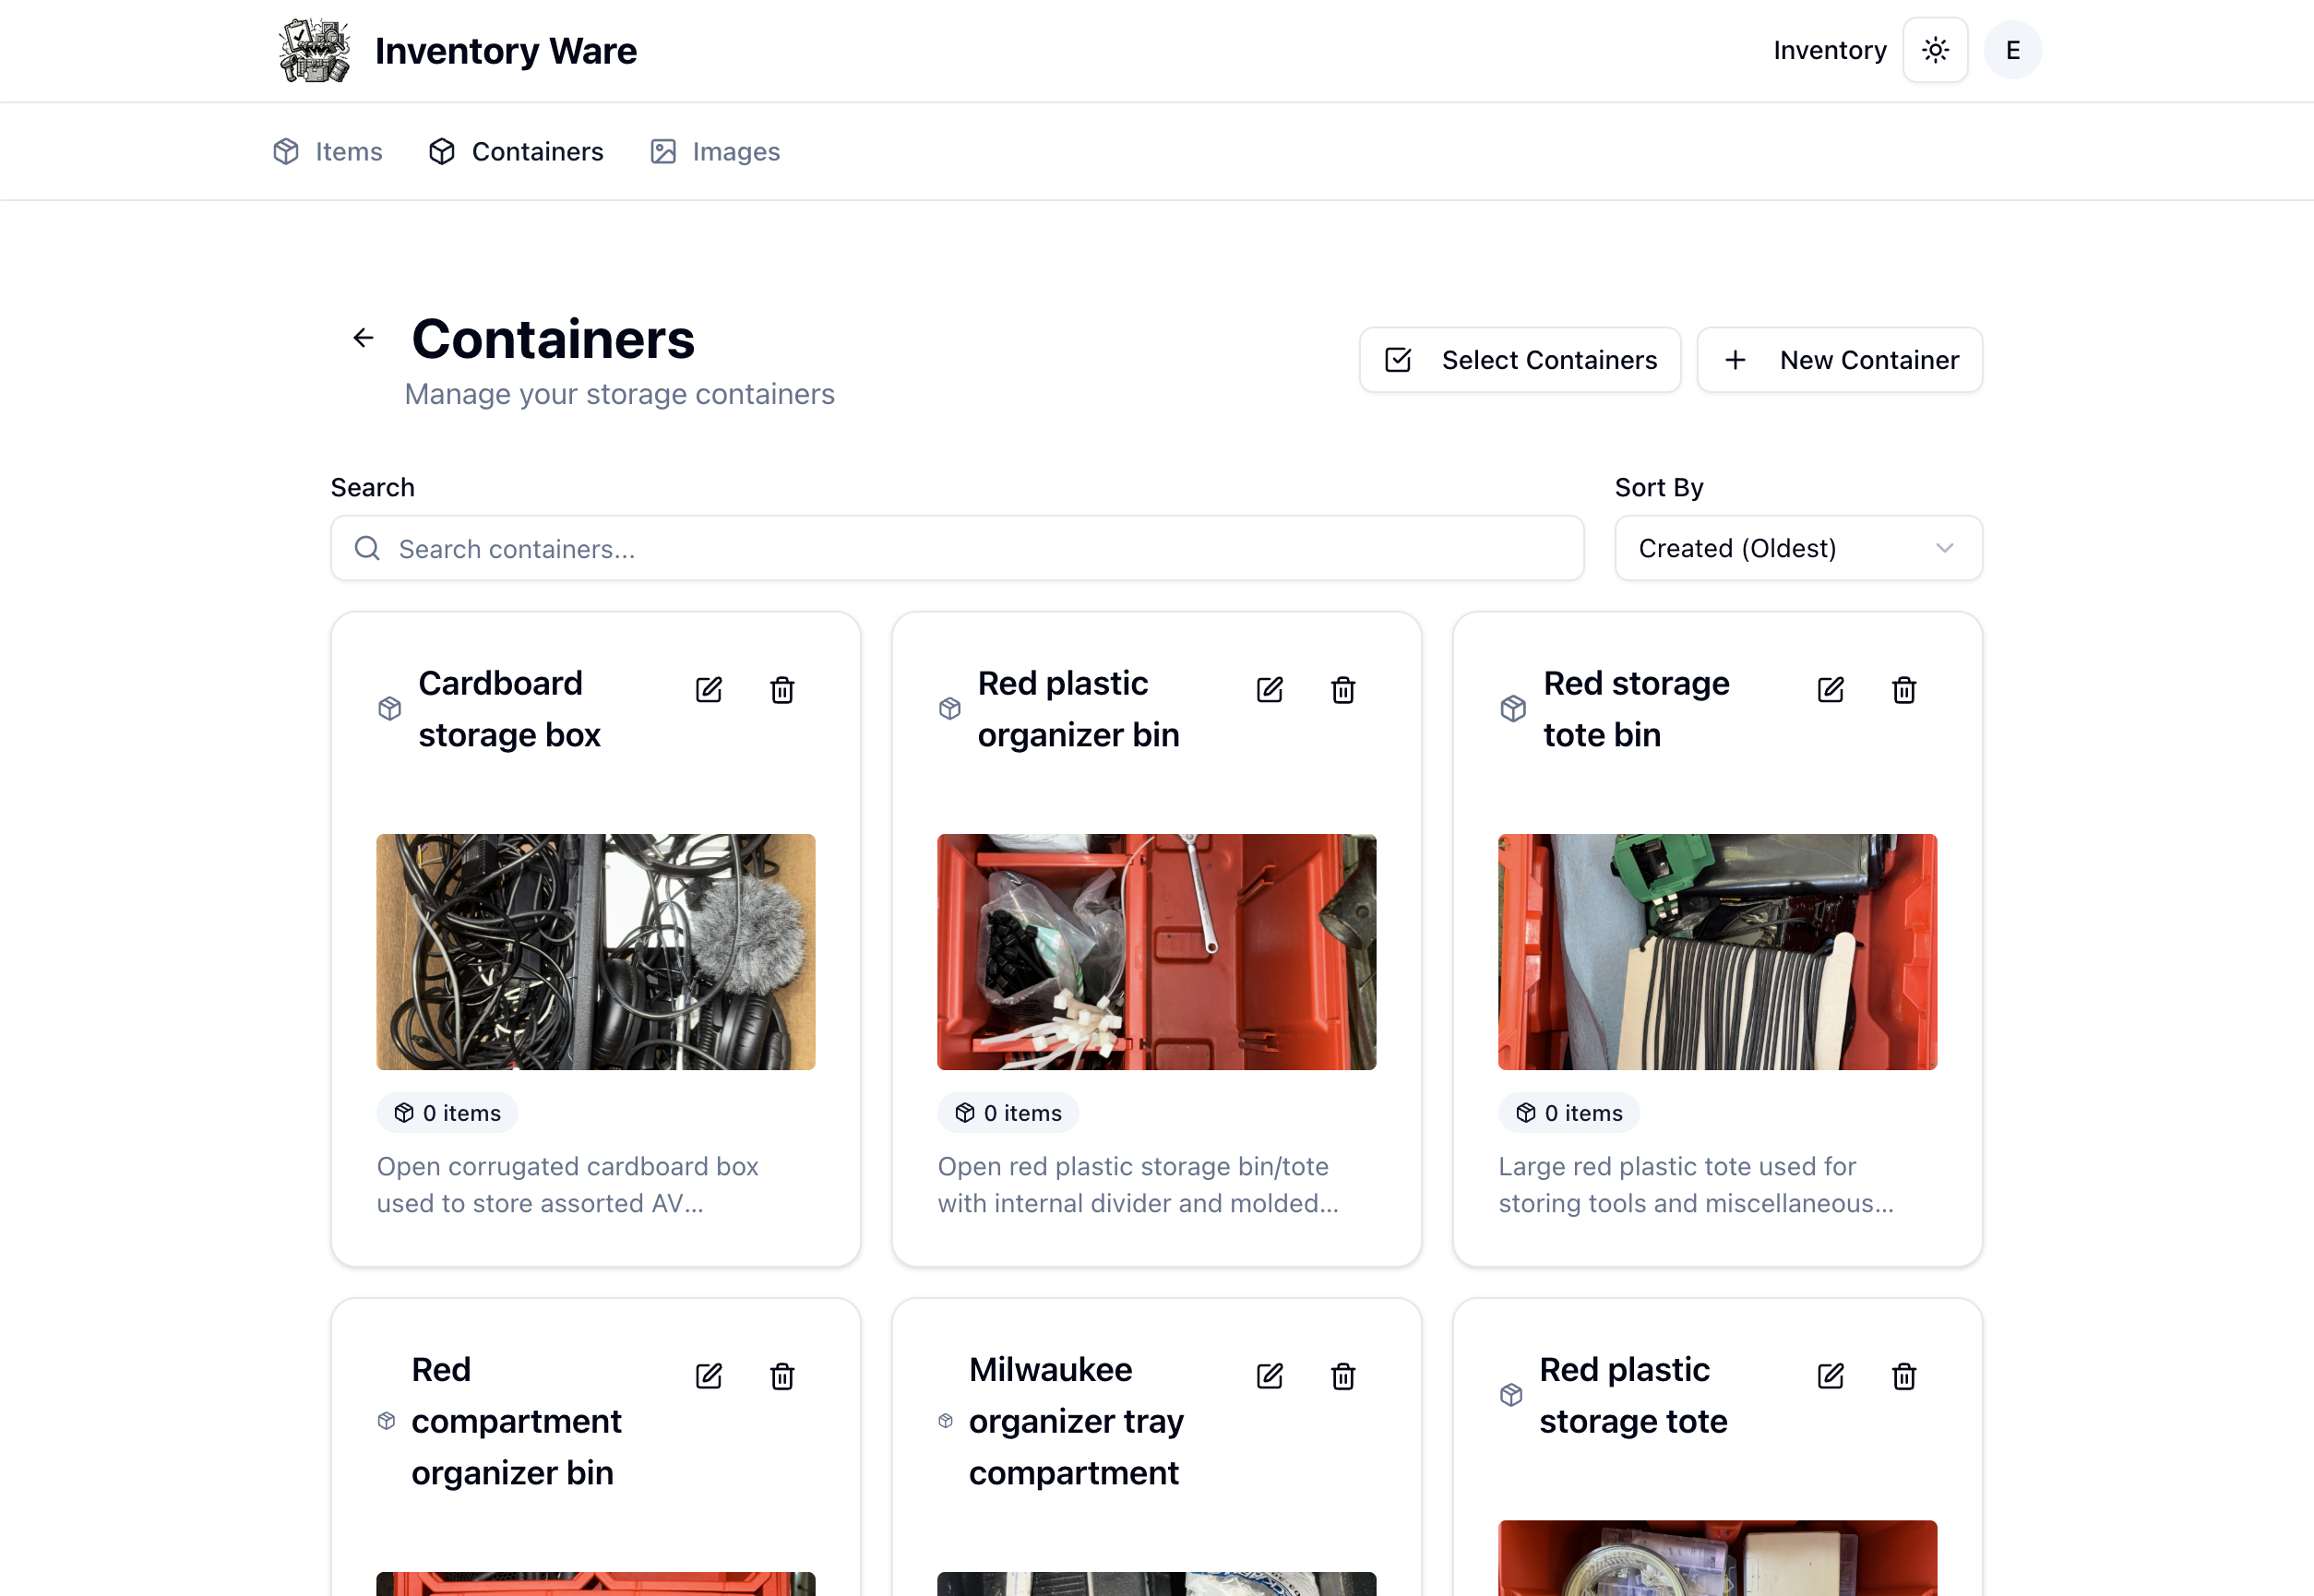Click the back arrow next to Containers heading
This screenshot has height=1596, width=2314.
[x=362, y=337]
